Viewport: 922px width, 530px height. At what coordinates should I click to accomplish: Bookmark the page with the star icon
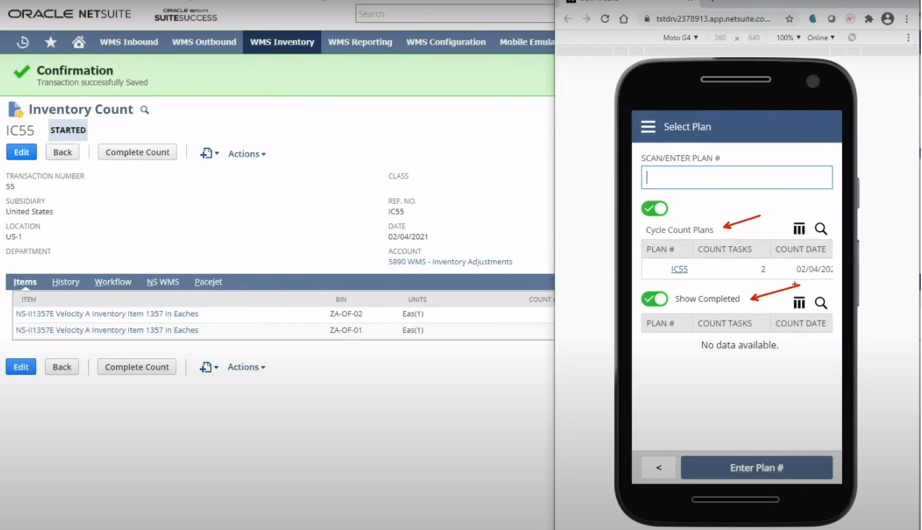[x=790, y=19]
